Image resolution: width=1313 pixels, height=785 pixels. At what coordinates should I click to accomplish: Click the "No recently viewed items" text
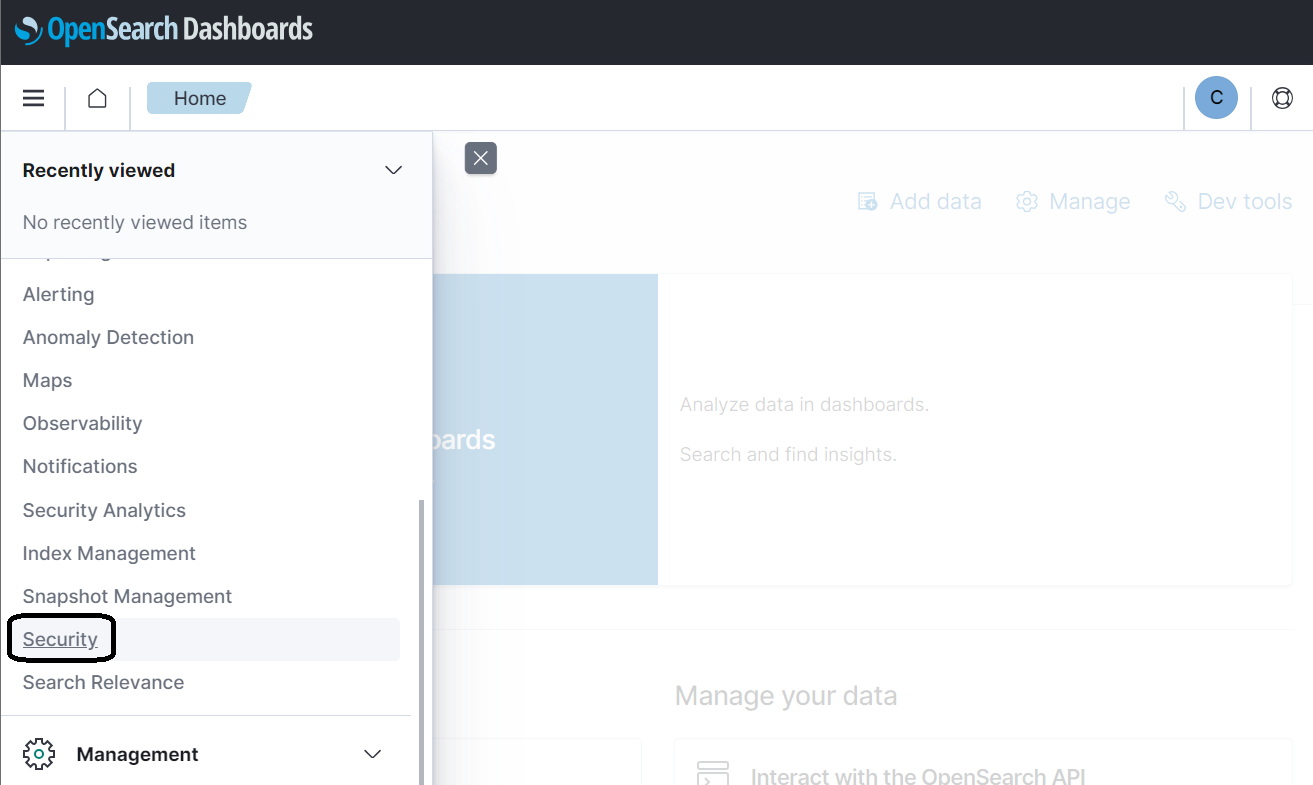coord(135,222)
